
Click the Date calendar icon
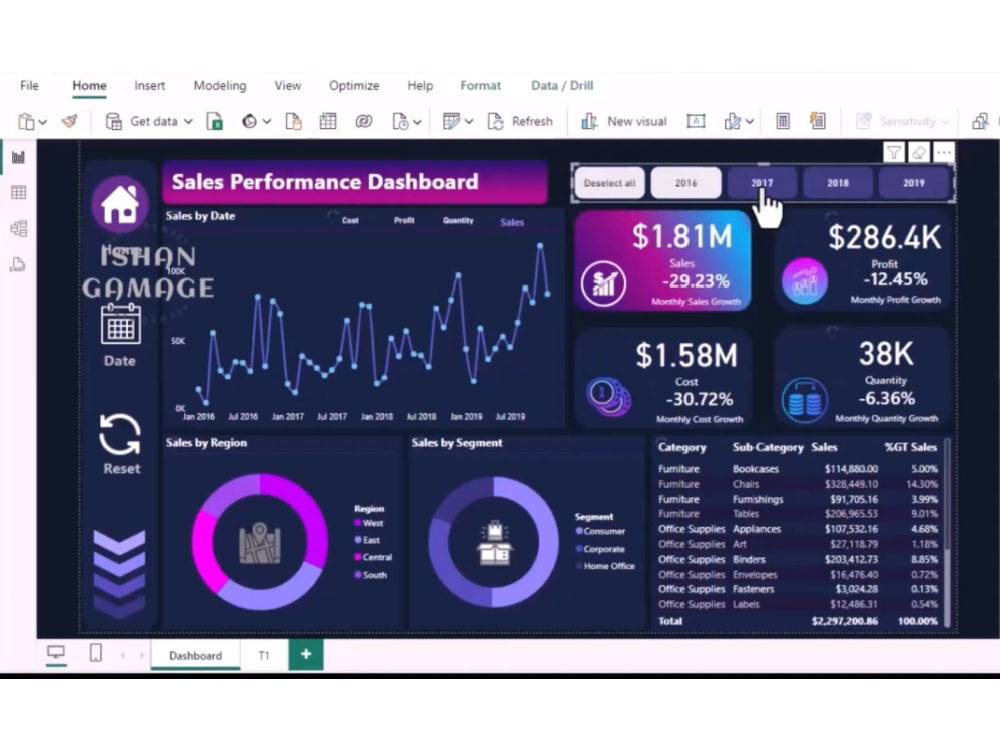pos(120,324)
